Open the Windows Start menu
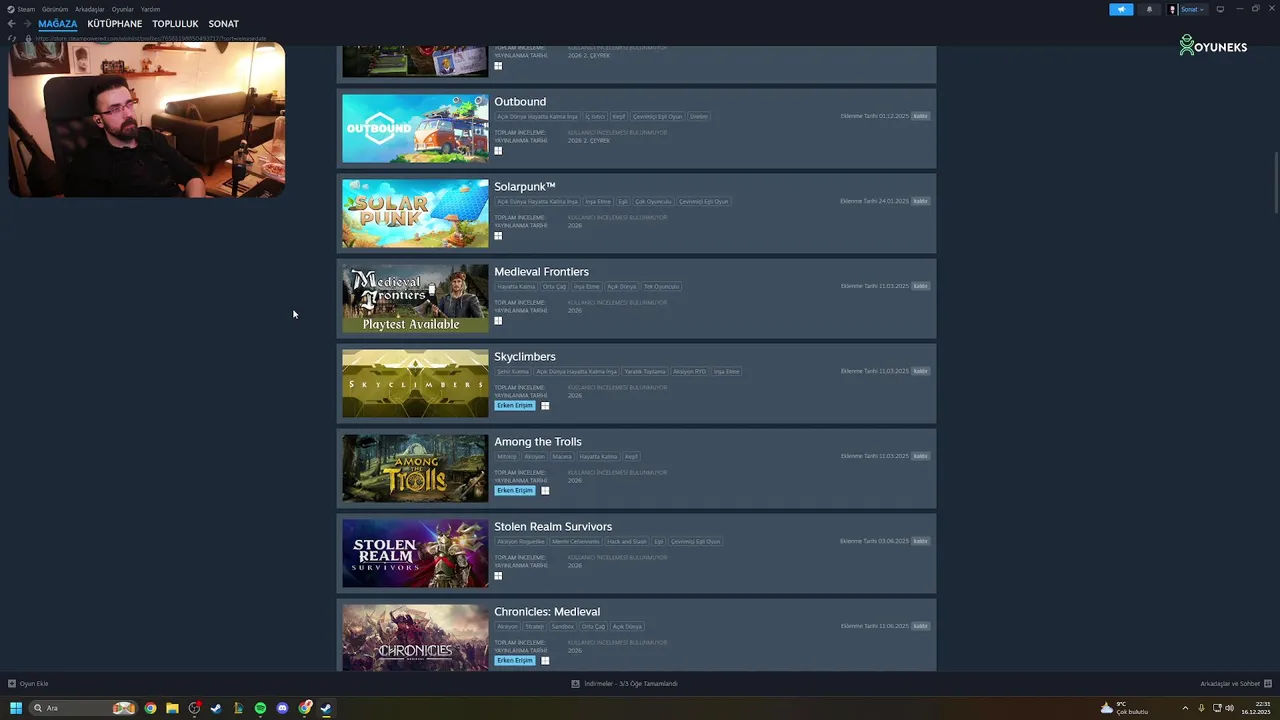 [x=15, y=708]
